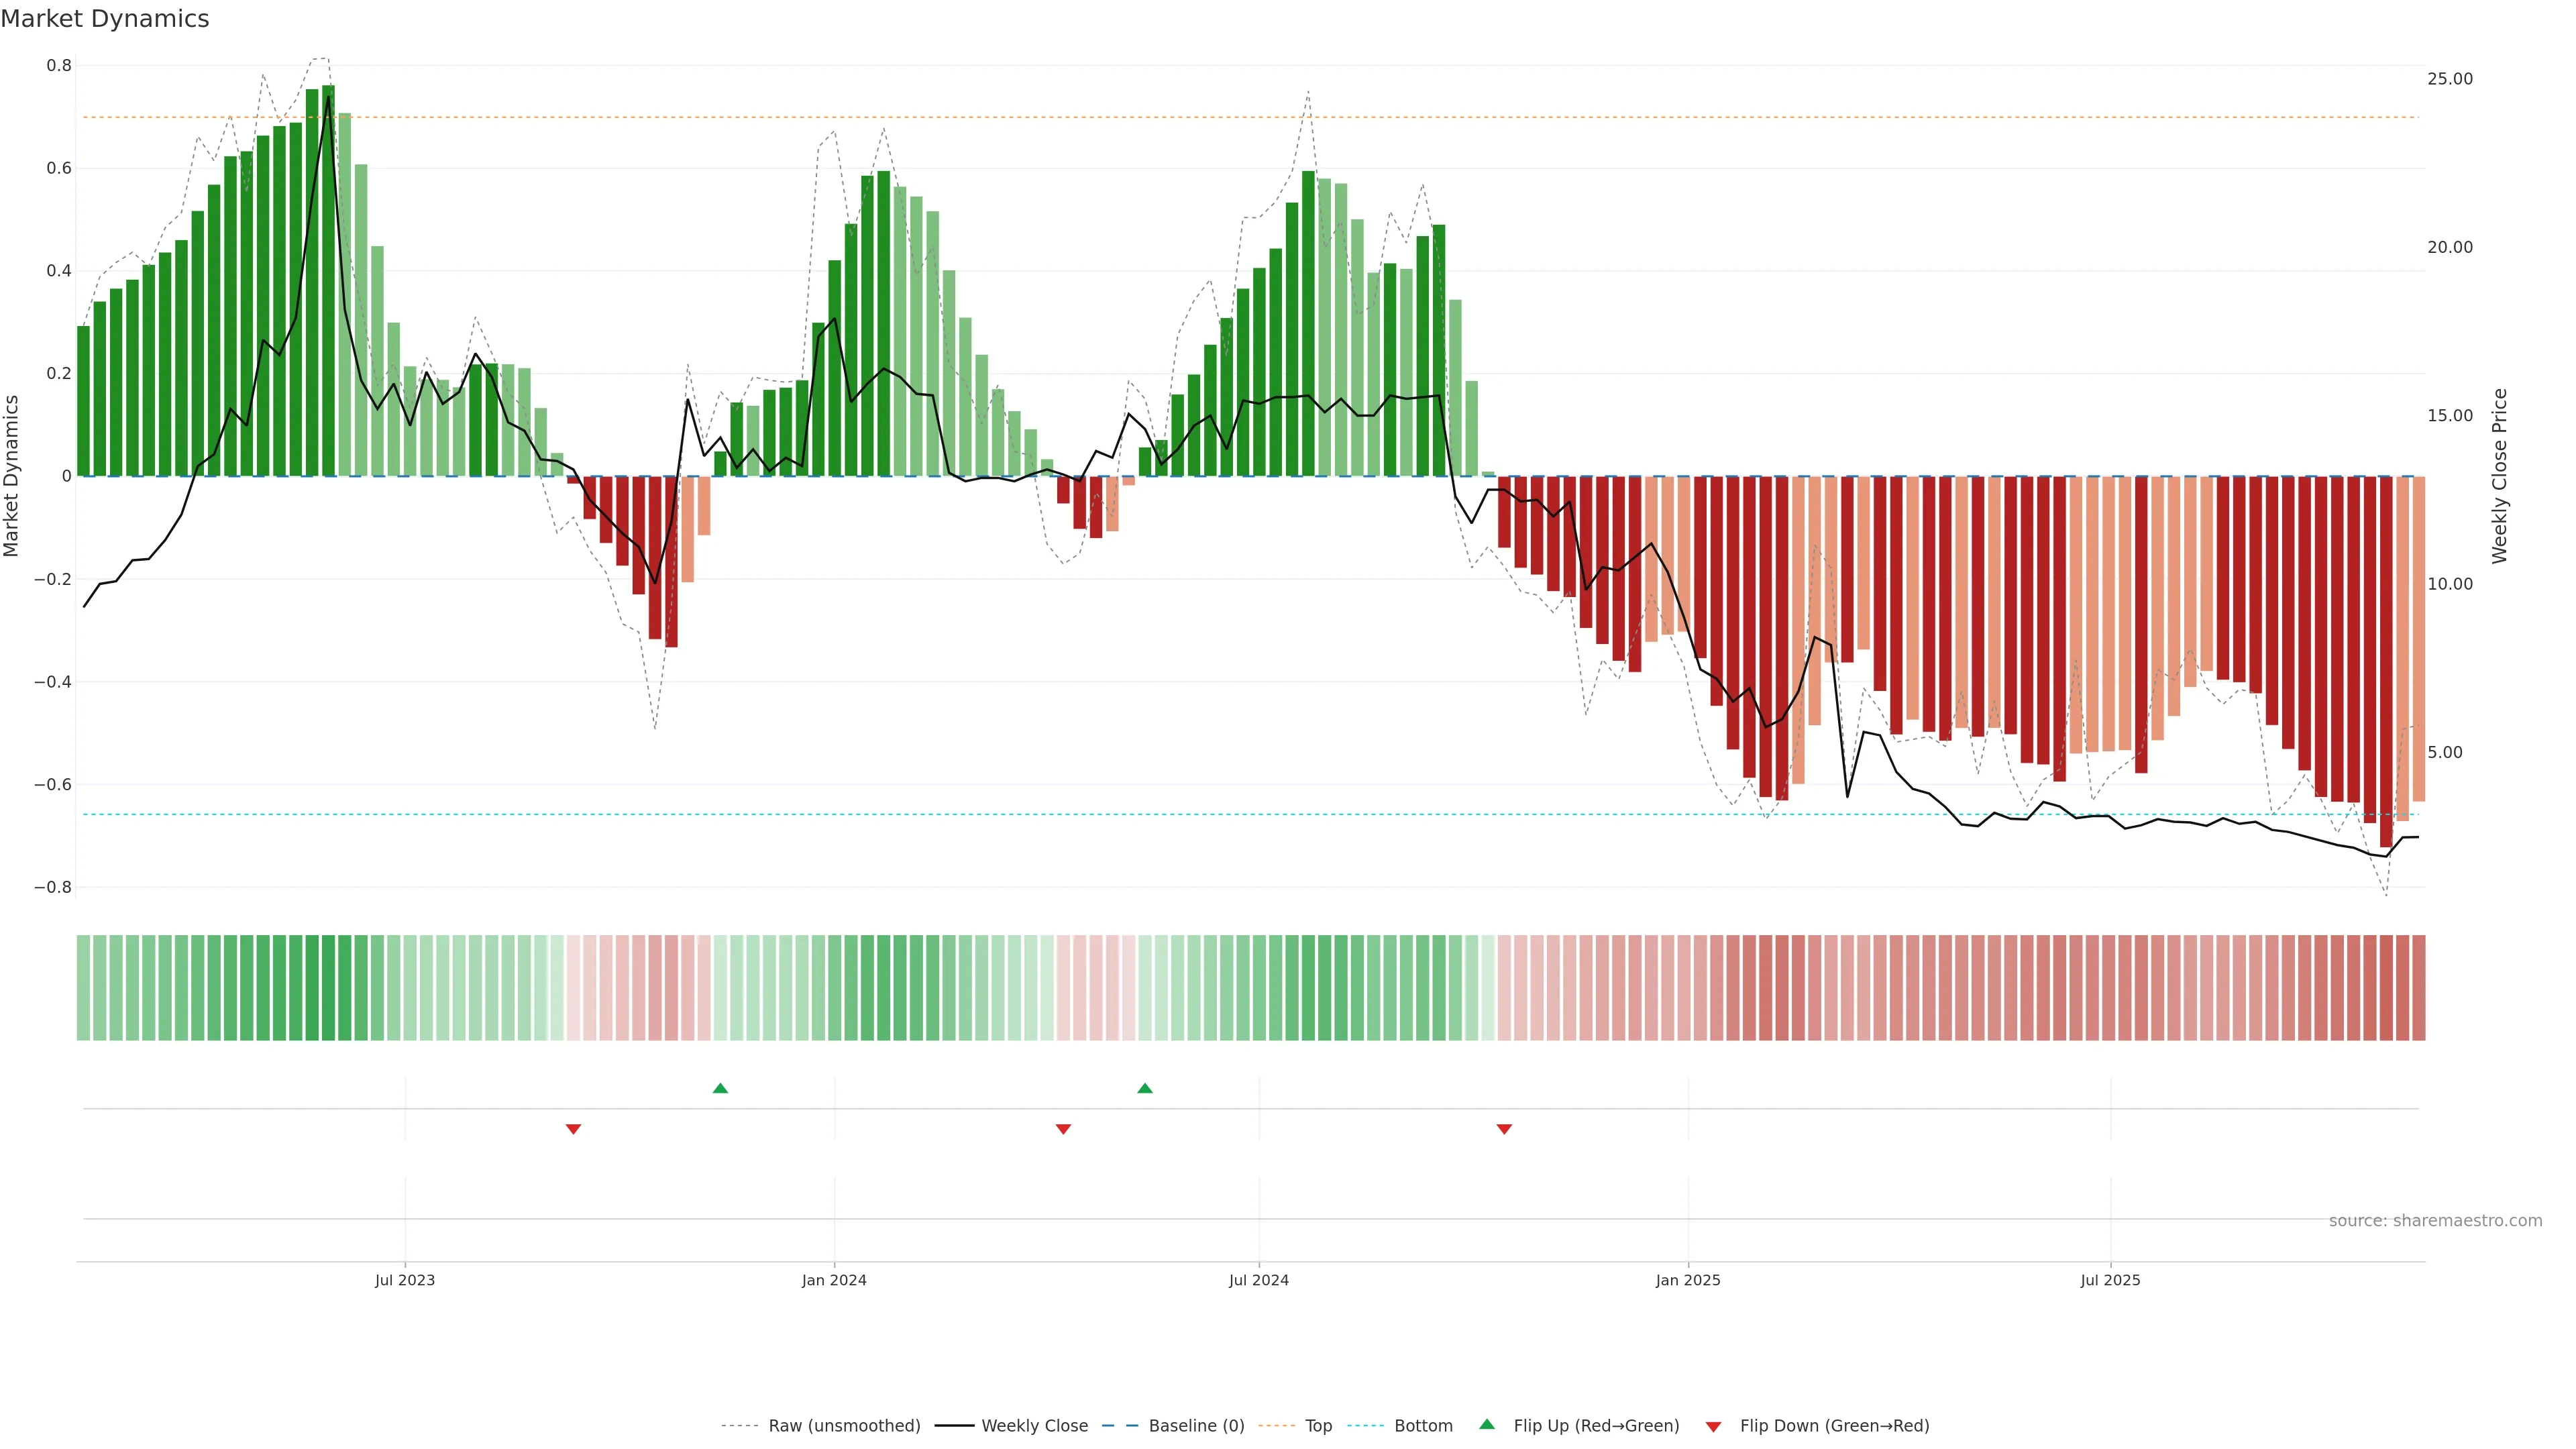The width and height of the screenshot is (2576, 1449).
Task: Click the green triangle icon in legend
Action: 1487,1425
